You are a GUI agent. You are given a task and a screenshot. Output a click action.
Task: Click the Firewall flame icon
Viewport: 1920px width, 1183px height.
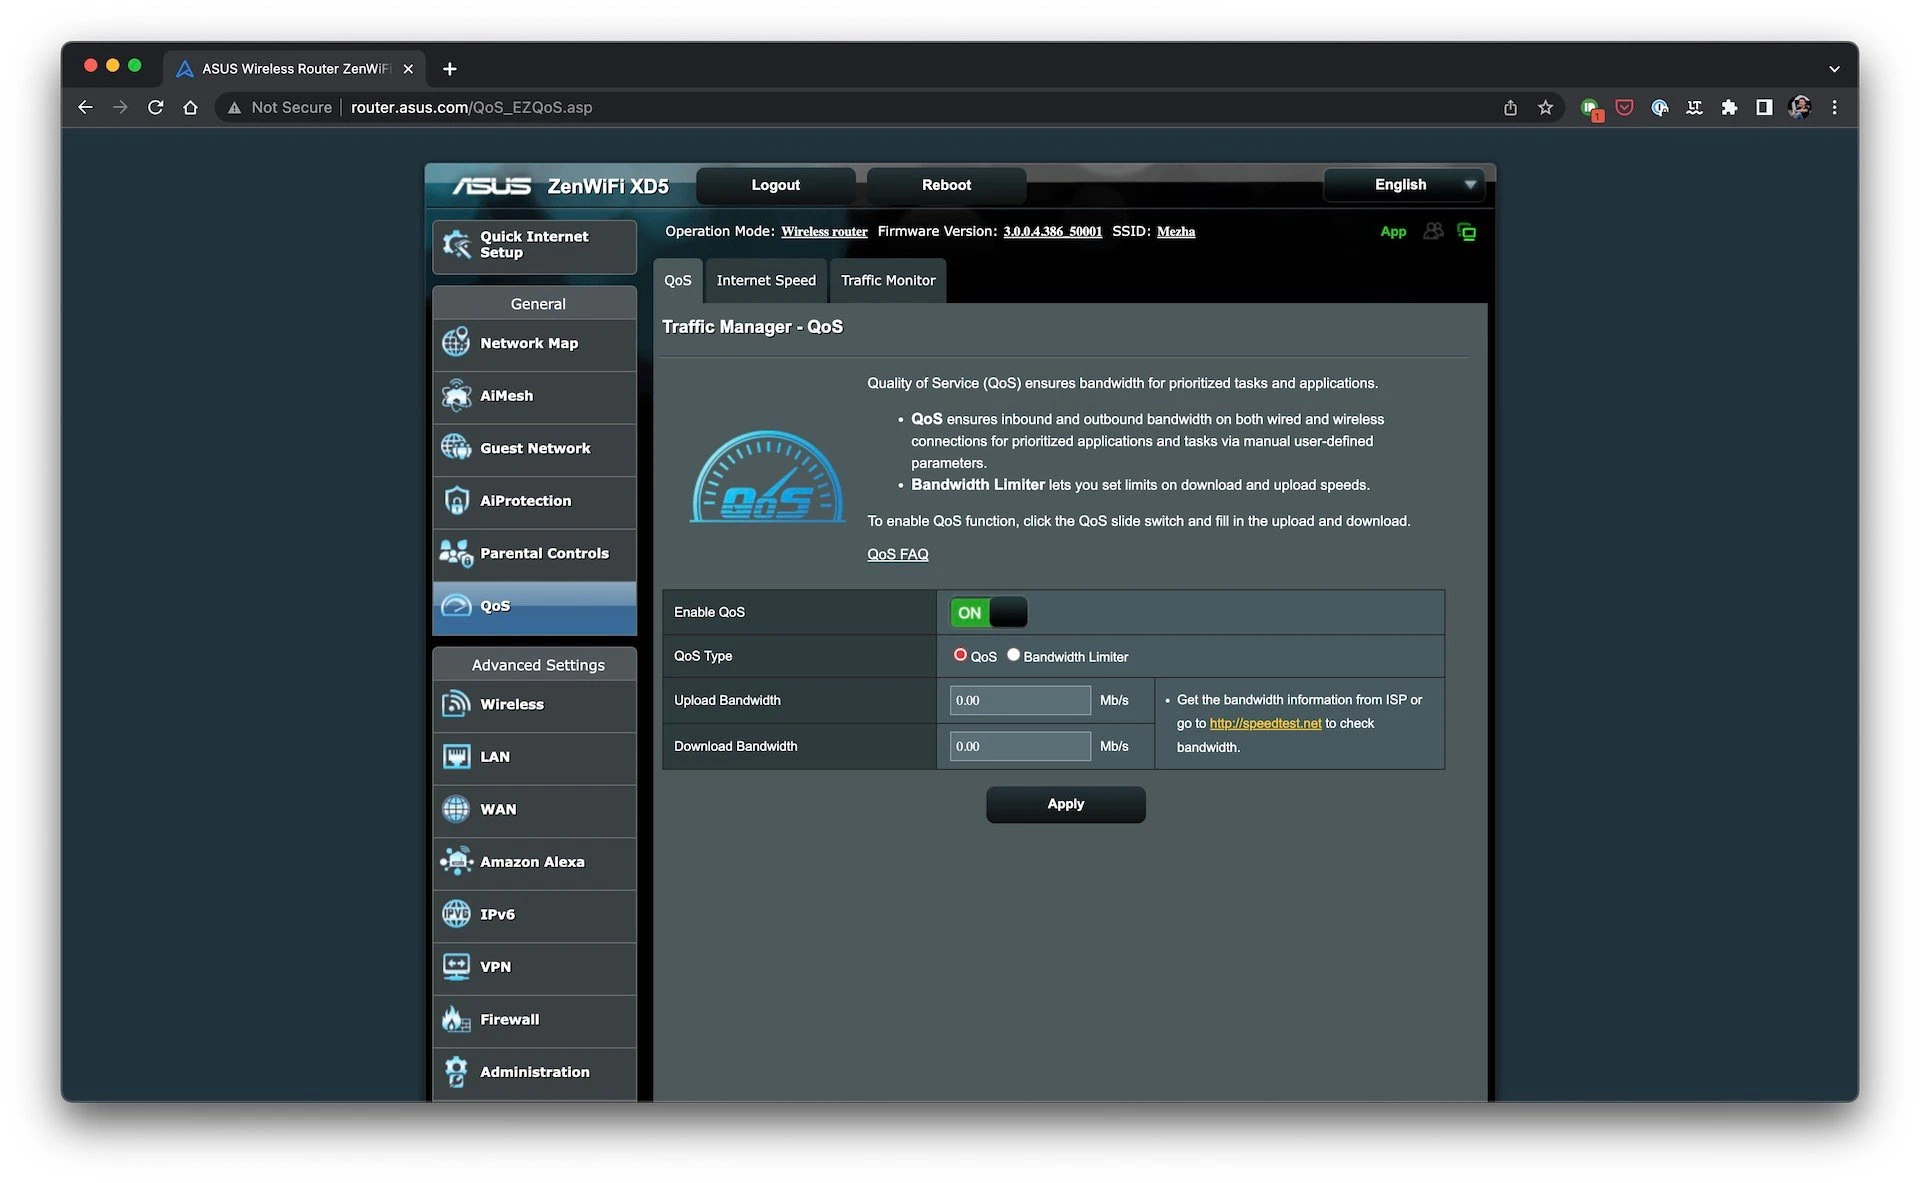point(456,1019)
